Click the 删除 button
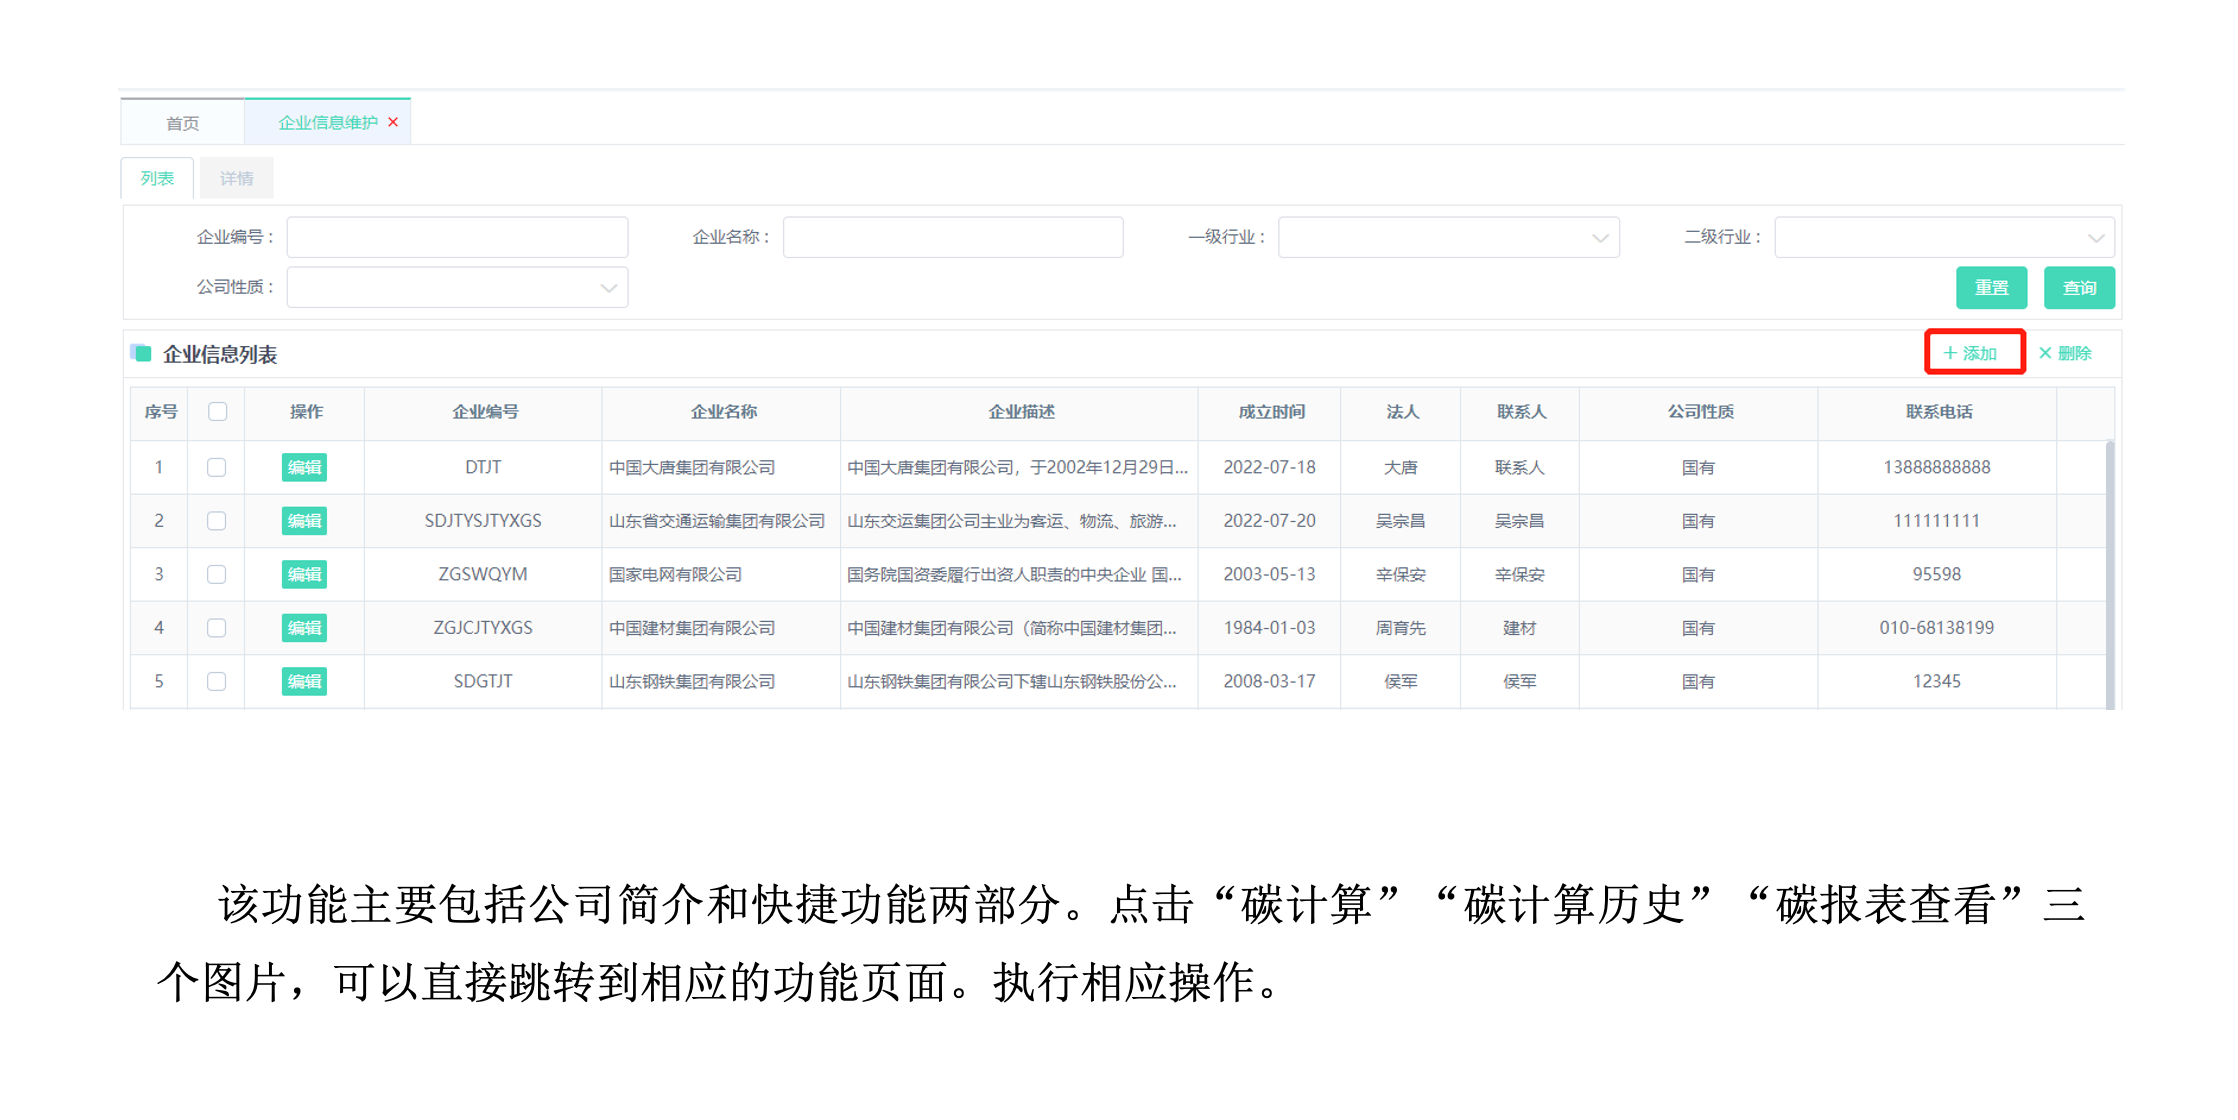Screen dimensions: 2238x1120 pos(2065,353)
